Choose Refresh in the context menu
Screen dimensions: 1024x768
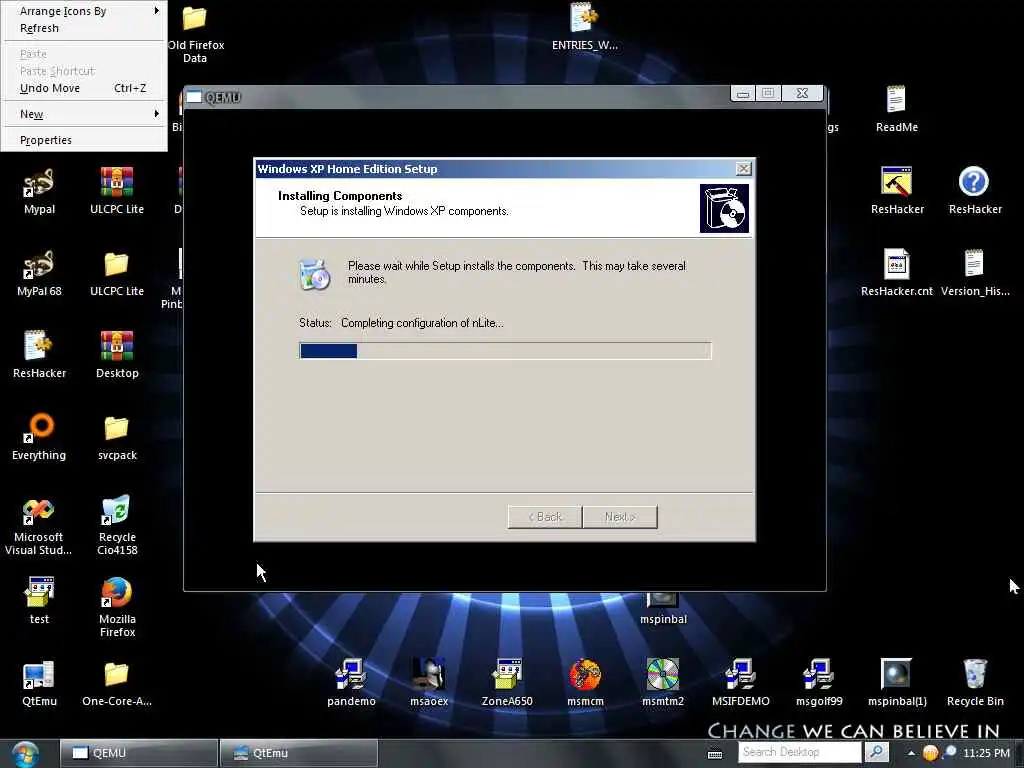tap(84, 28)
